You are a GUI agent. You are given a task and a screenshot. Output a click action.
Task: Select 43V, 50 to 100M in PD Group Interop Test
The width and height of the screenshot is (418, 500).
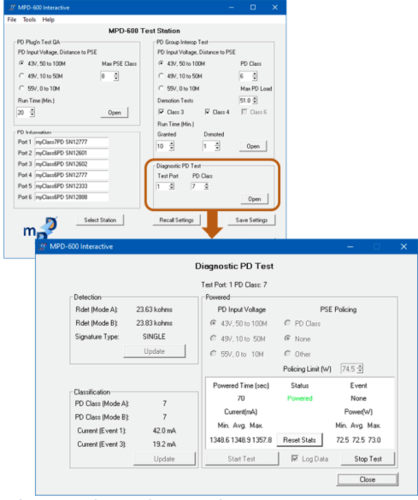click(182, 63)
